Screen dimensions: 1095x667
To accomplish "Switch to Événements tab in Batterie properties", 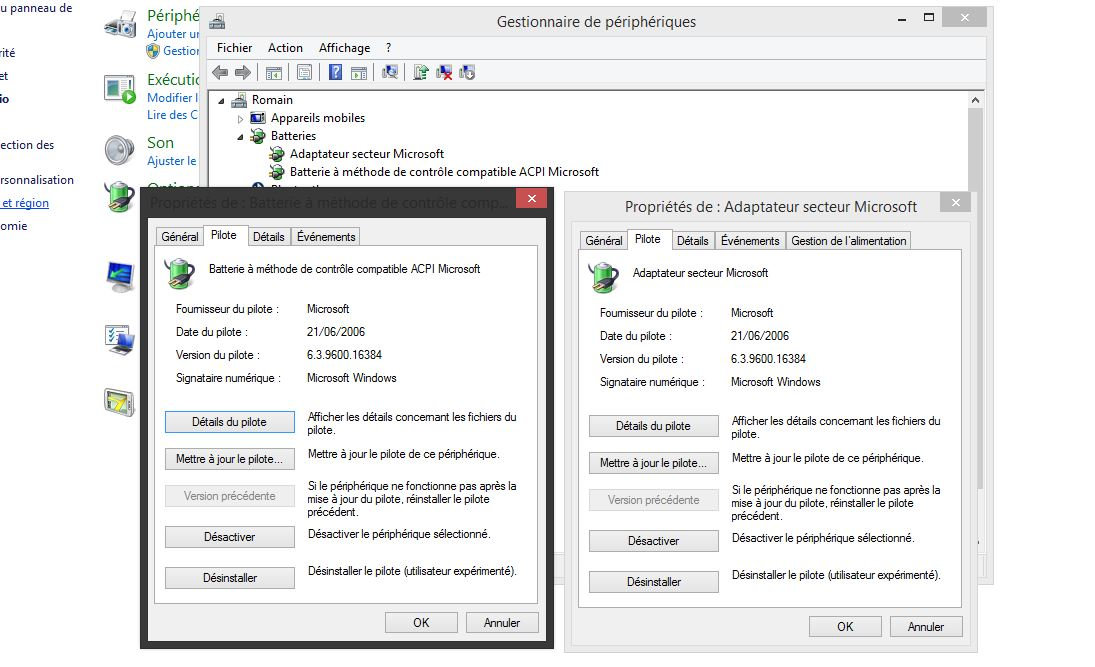I will (326, 237).
